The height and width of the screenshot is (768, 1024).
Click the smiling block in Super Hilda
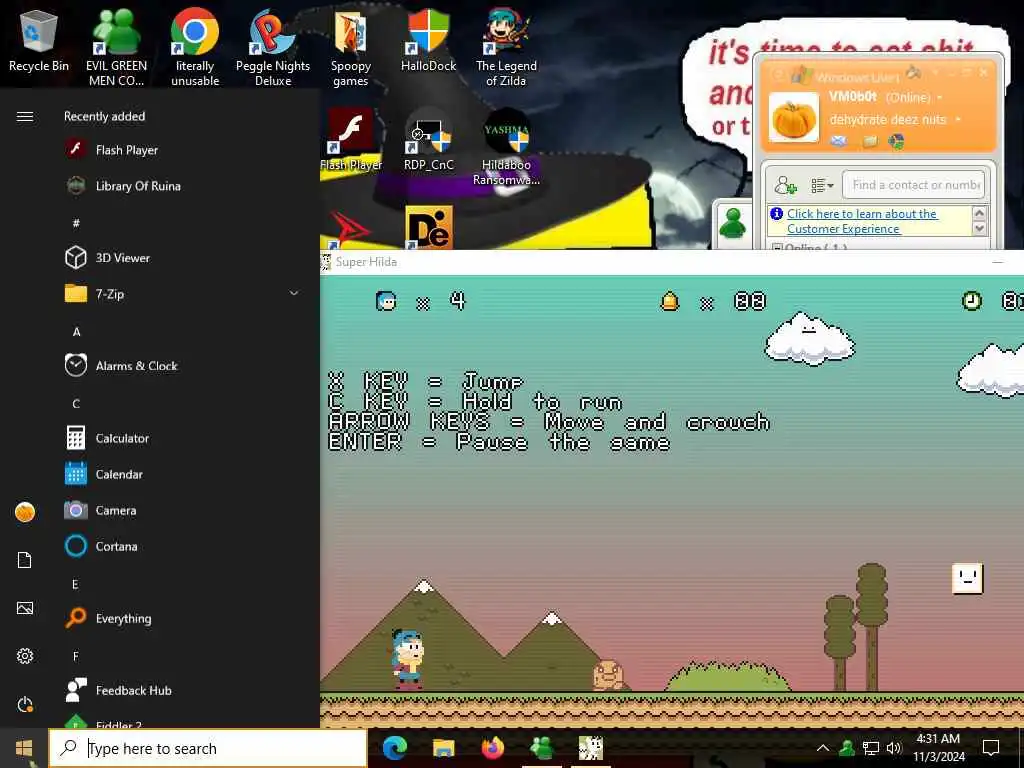[967, 579]
